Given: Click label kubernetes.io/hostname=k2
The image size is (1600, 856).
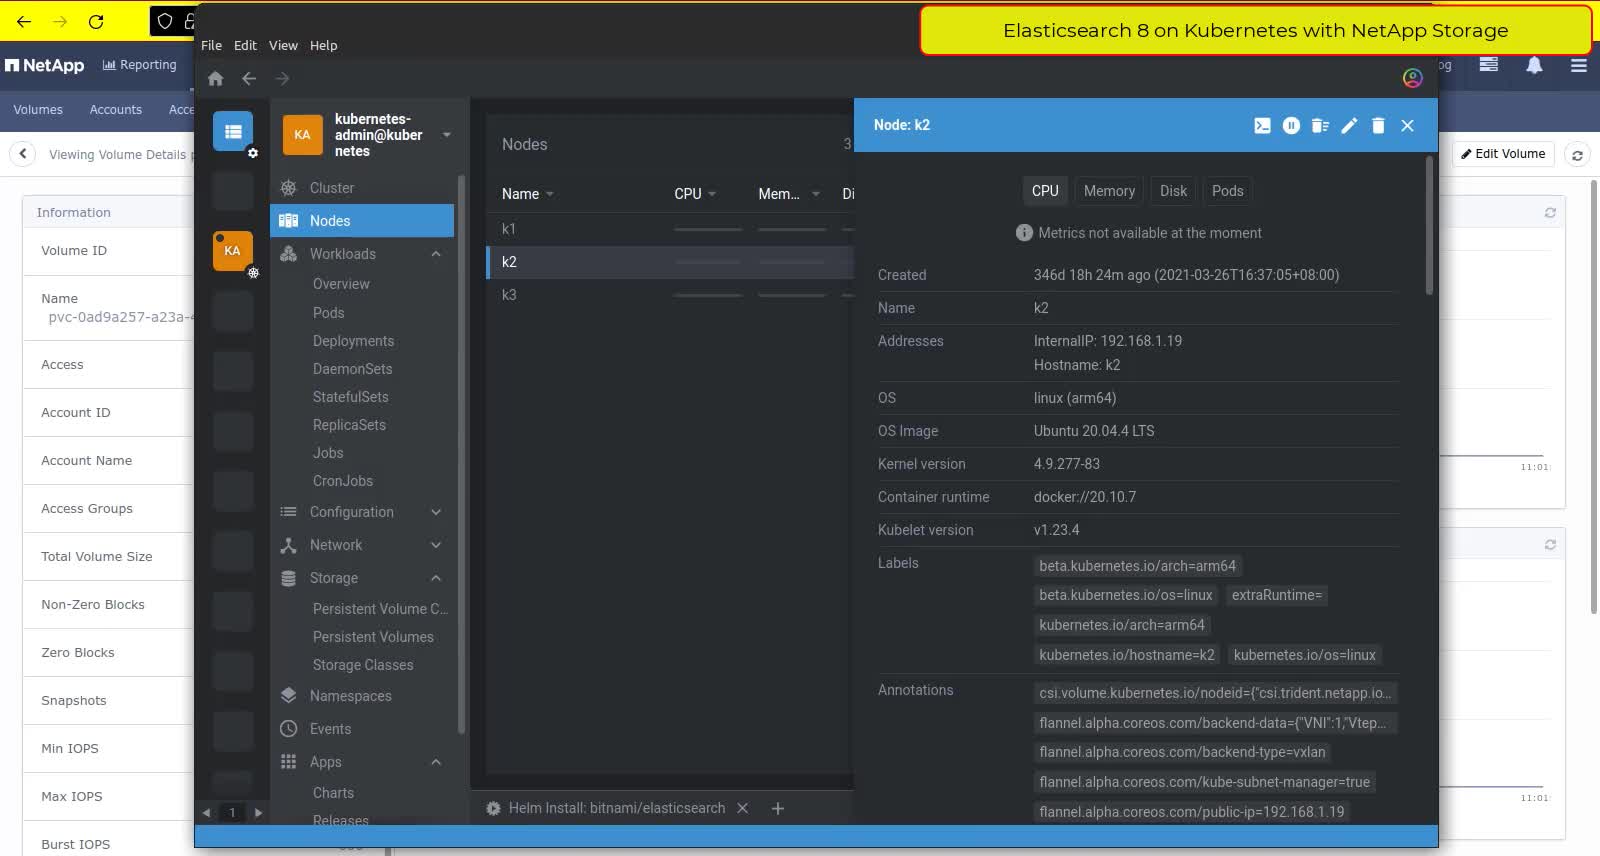Looking at the screenshot, I should click(1127, 655).
